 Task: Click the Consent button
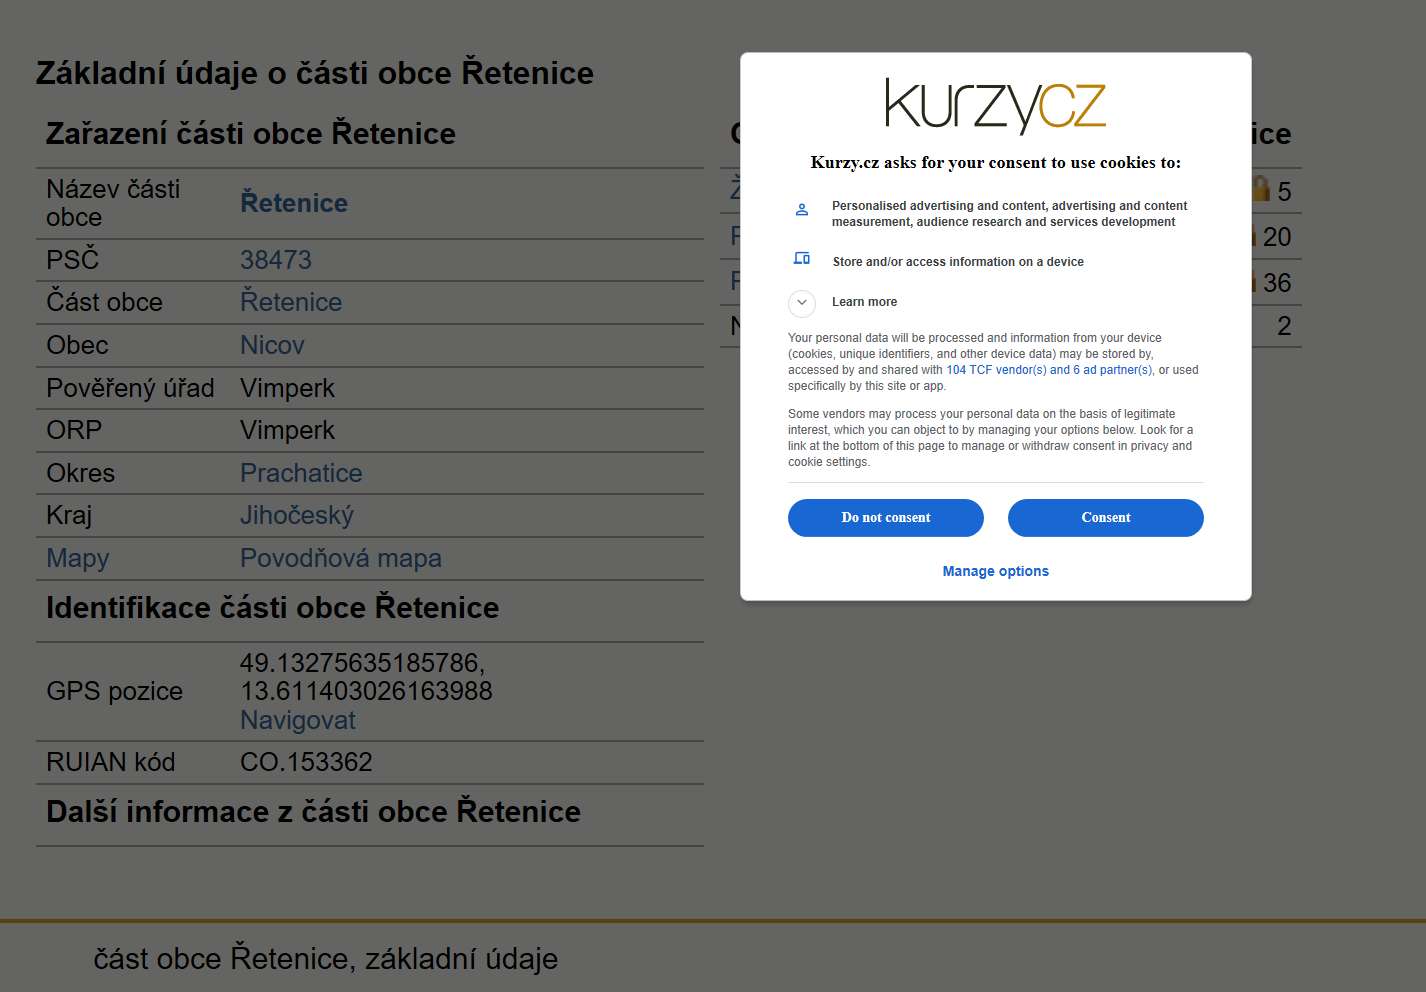click(1106, 518)
